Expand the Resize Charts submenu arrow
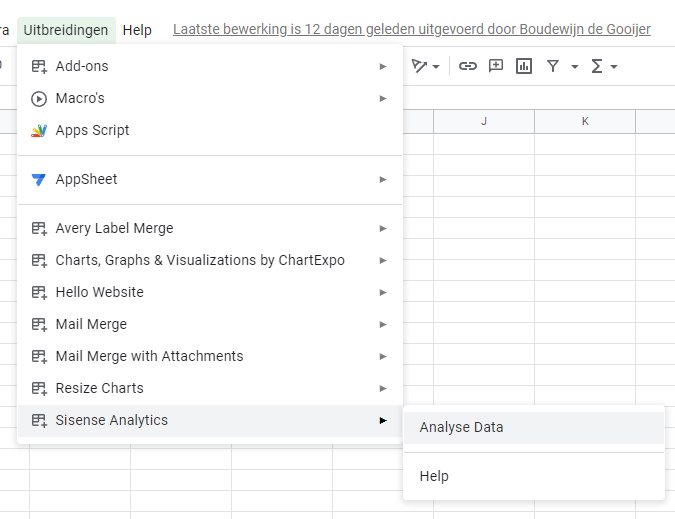This screenshot has height=519, width=675. click(383, 388)
